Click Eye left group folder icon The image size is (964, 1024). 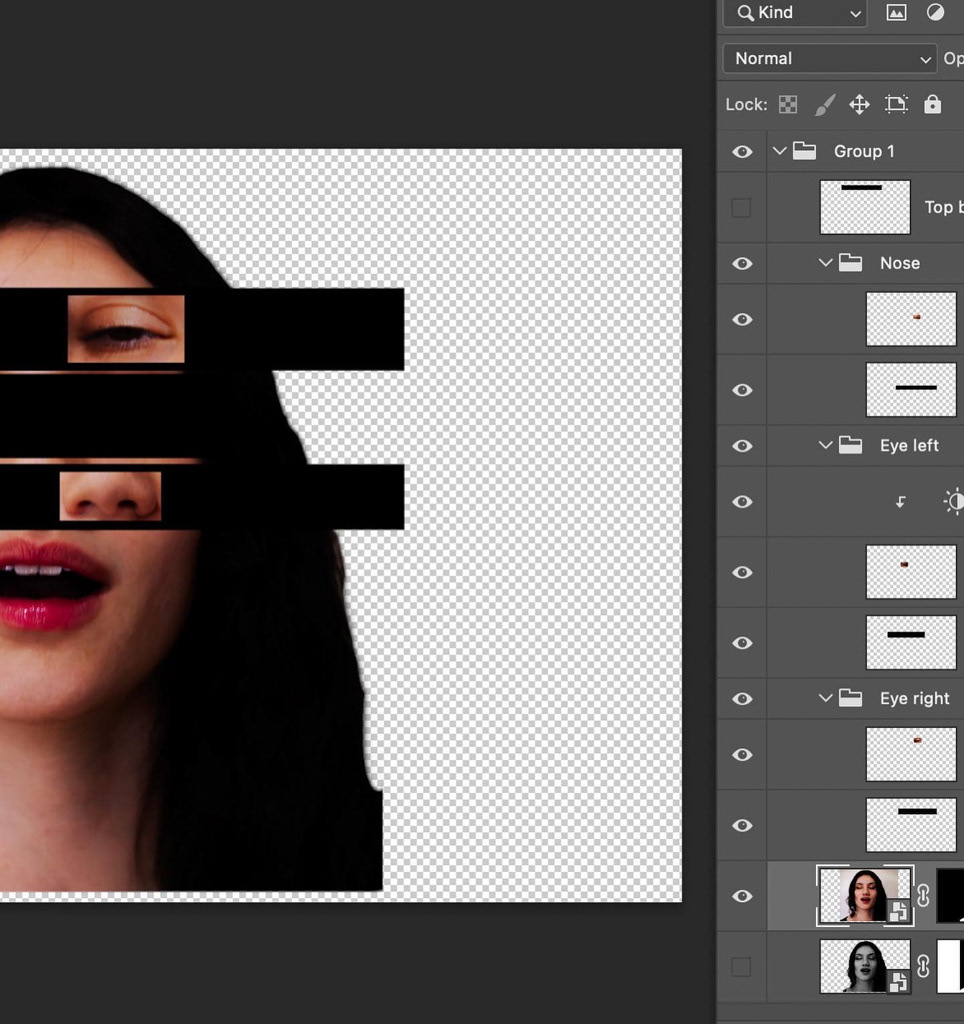850,445
